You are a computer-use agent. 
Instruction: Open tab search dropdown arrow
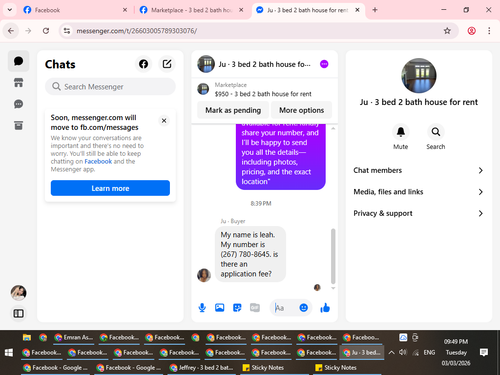tap(10, 10)
